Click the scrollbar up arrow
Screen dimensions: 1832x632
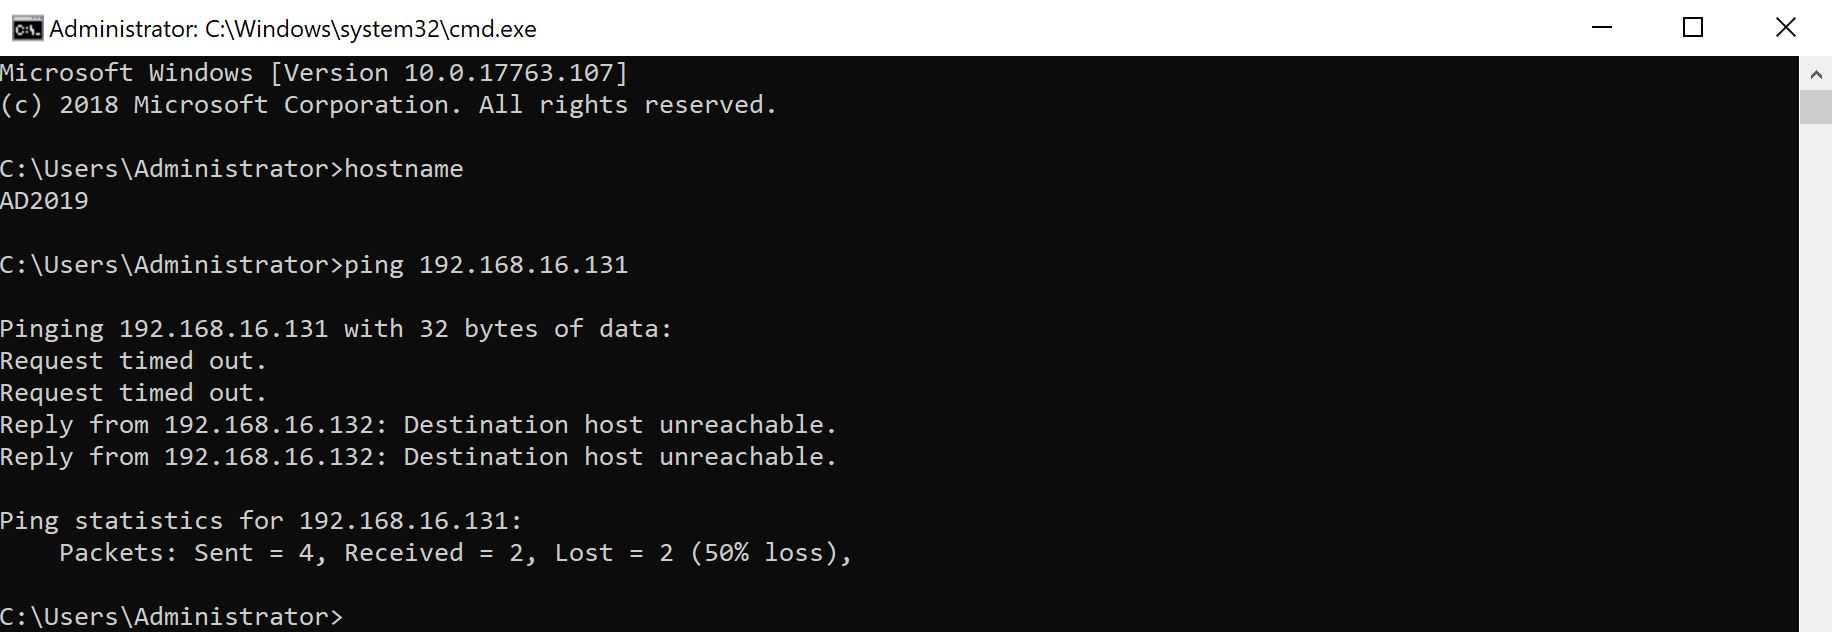pyautogui.click(x=1815, y=74)
